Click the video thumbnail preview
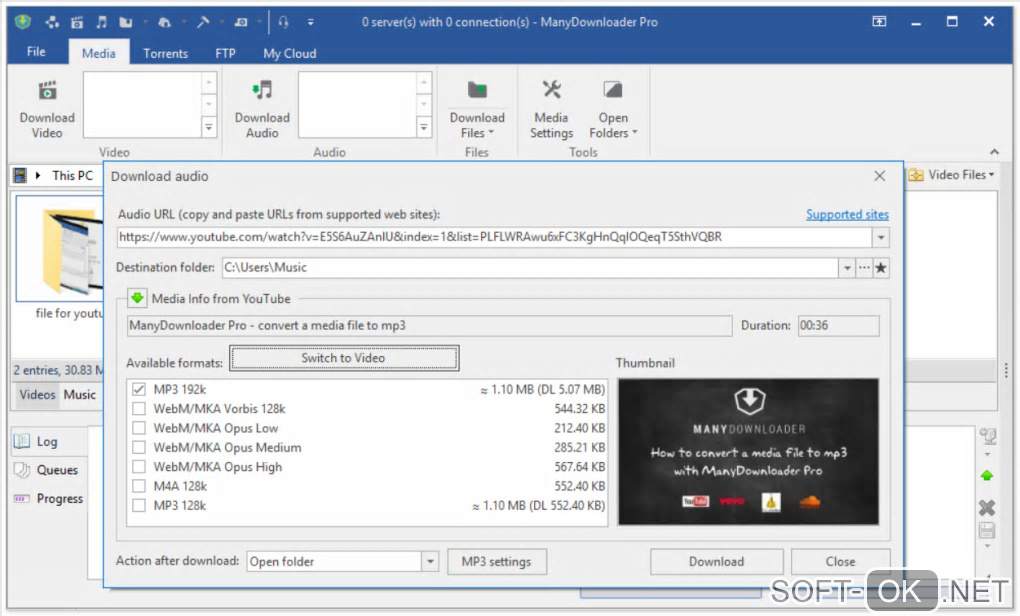 tap(748, 451)
